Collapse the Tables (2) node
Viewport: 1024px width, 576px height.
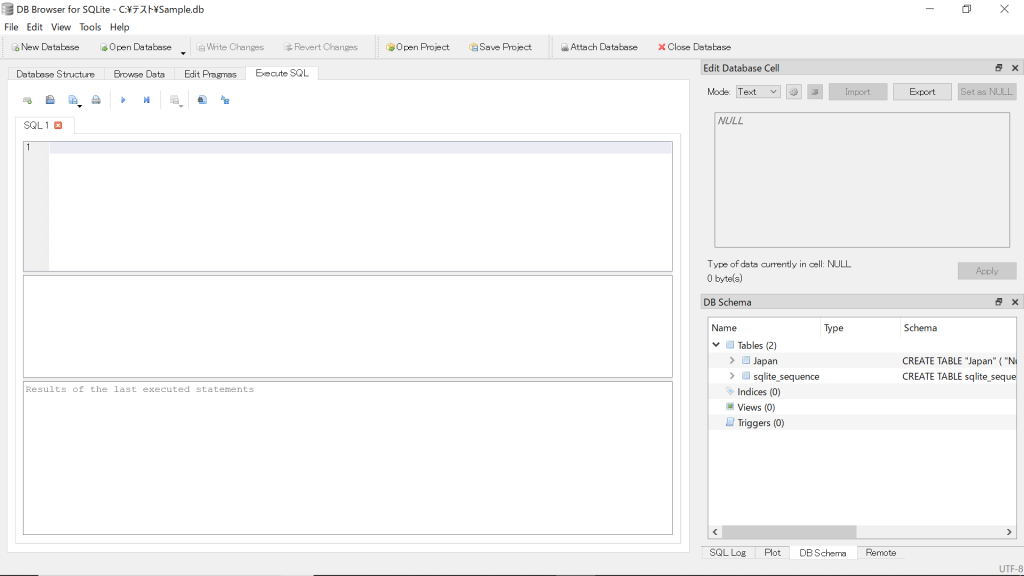(716, 345)
